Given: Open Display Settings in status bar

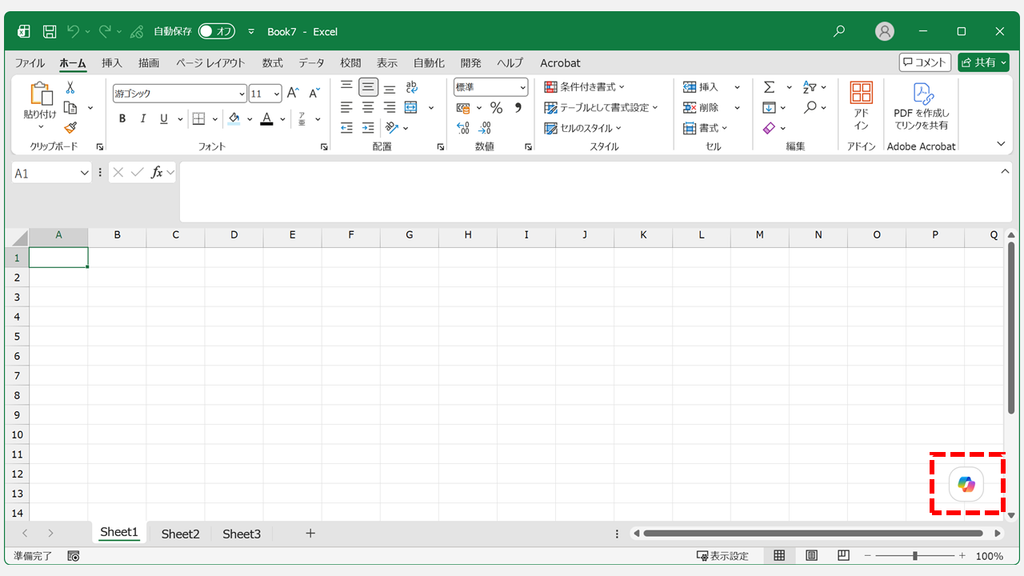Looking at the screenshot, I should (722, 556).
